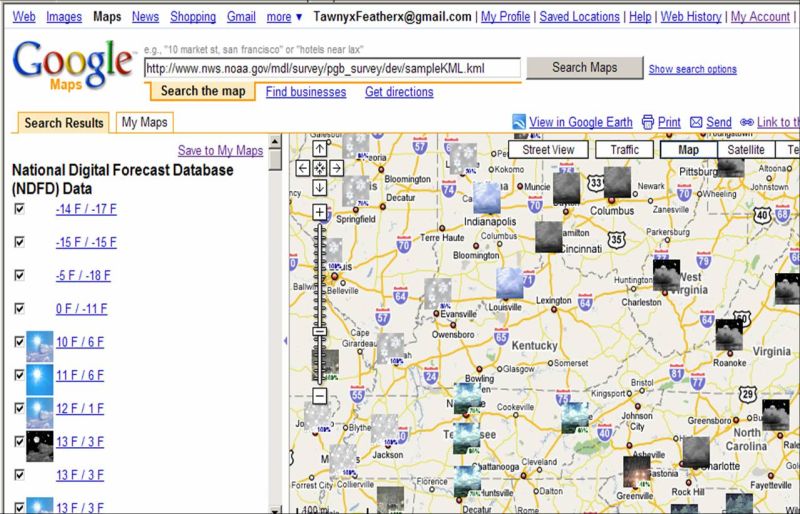This screenshot has height=514, width=800.
Task: Zoom out with the minus button
Action: [319, 396]
